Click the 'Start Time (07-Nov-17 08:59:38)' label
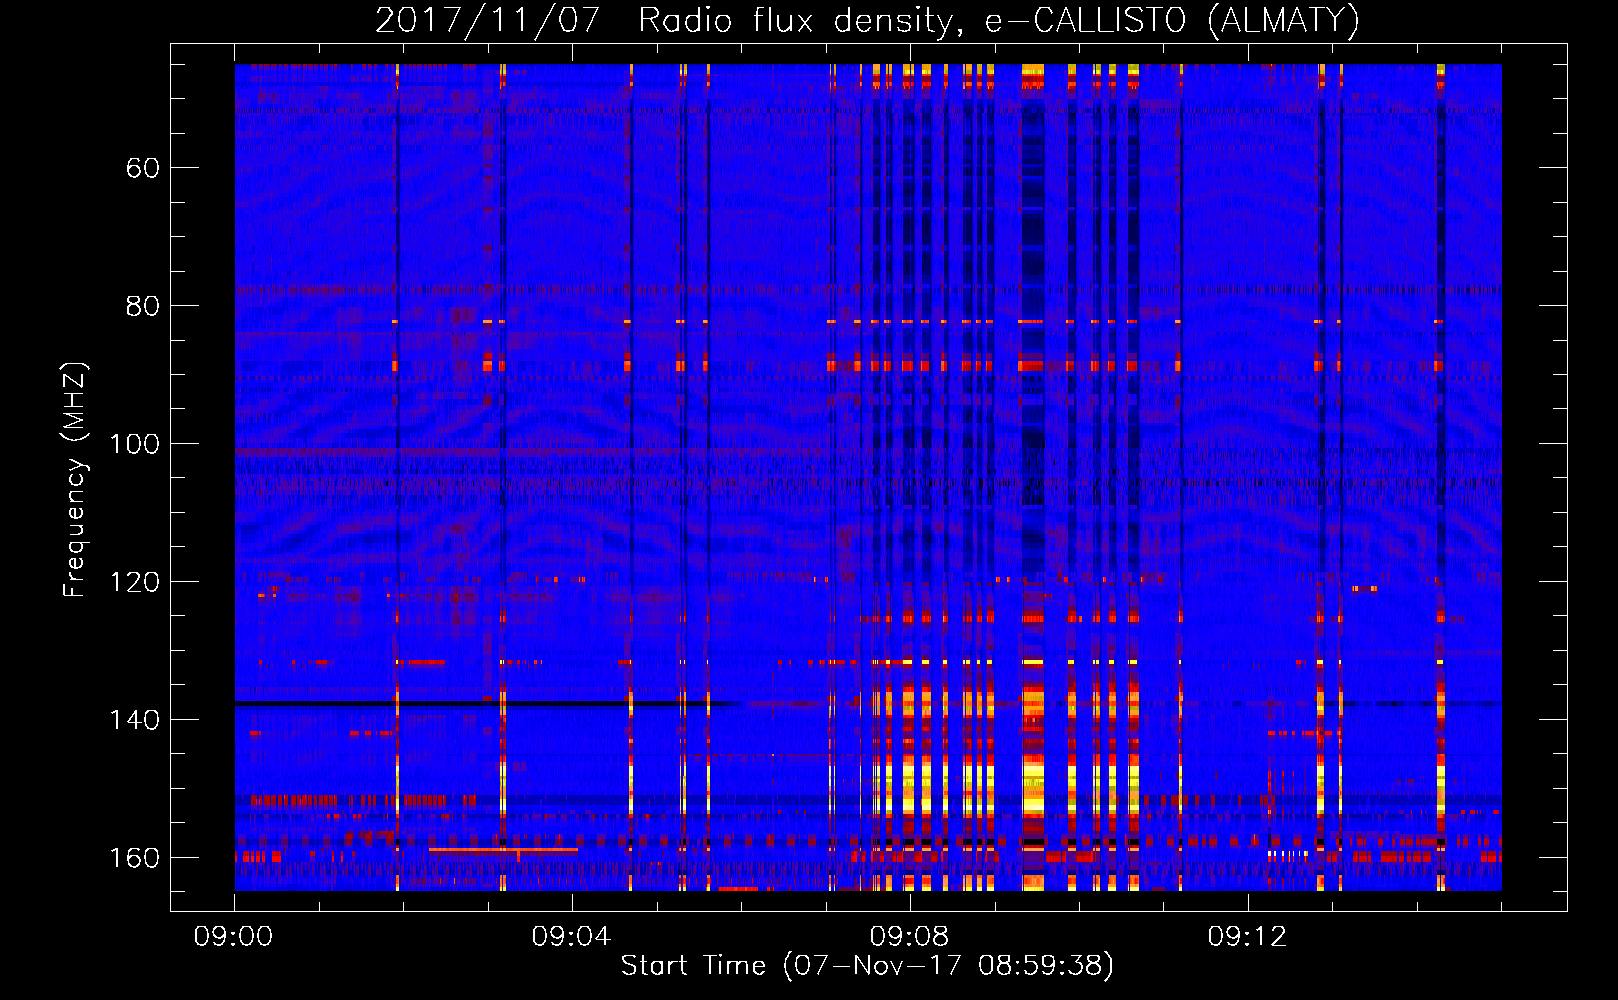This screenshot has height=1000, width=1618. tap(867, 966)
